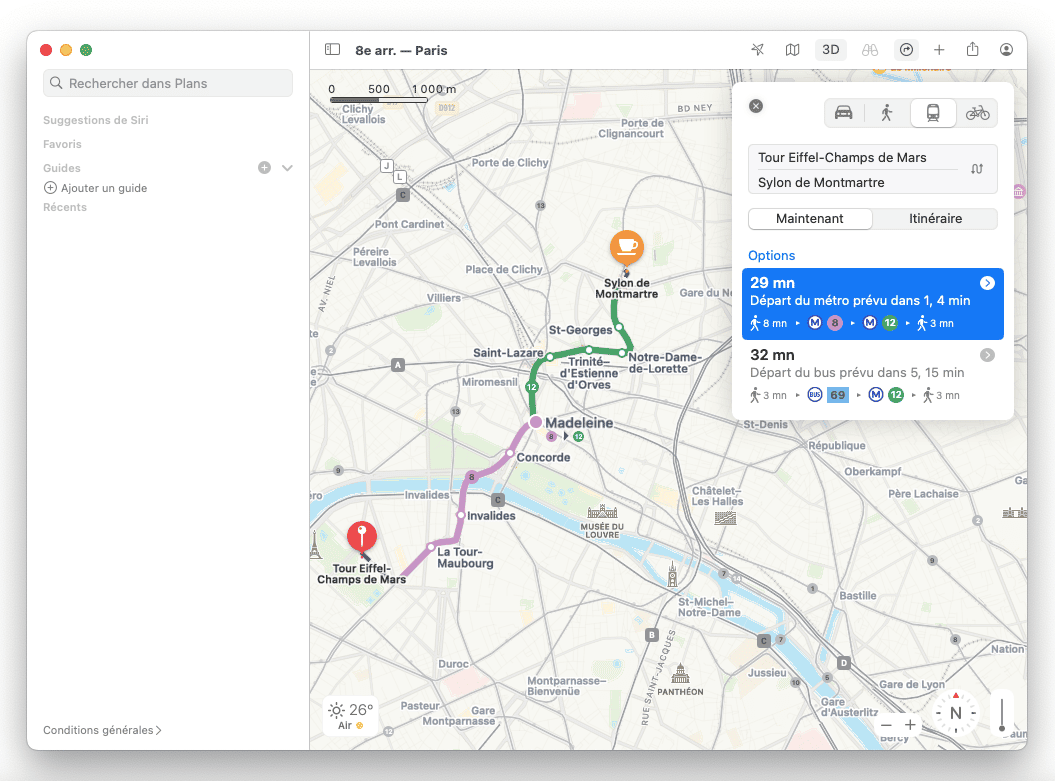Click the Trinité-d'Estienne d'Orves label

[x=589, y=373]
